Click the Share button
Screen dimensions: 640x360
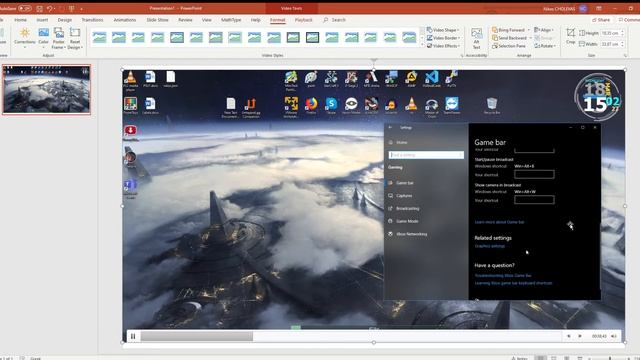pyautogui.click(x=600, y=20)
